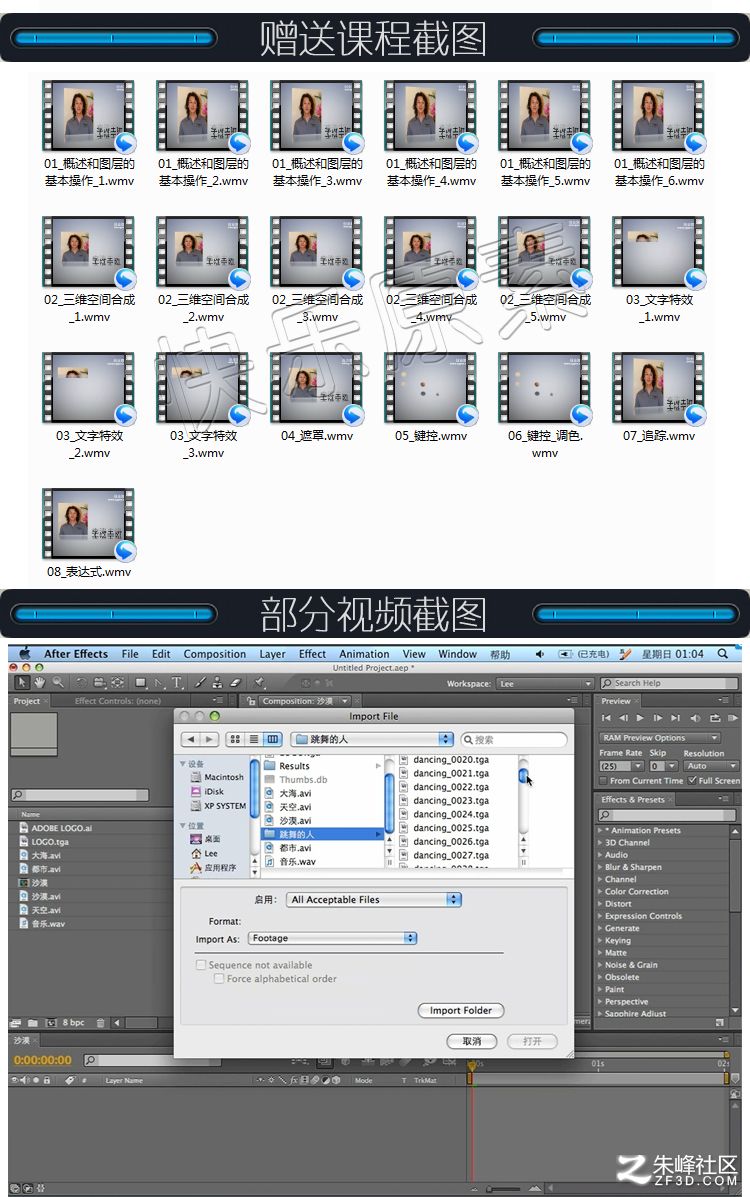The height and width of the screenshot is (1197, 750).
Task: Select dancing_0023.tga in file list
Action: pyautogui.click(x=451, y=800)
